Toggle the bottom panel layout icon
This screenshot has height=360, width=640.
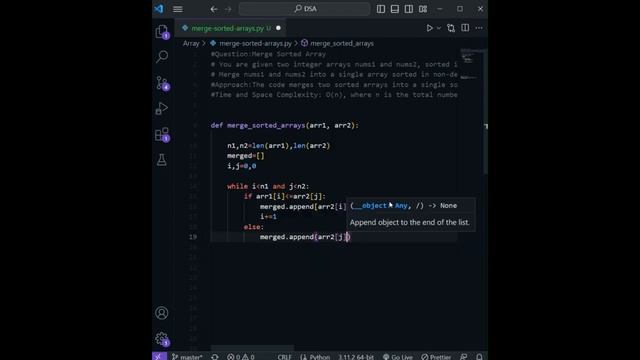pyautogui.click(x=395, y=9)
